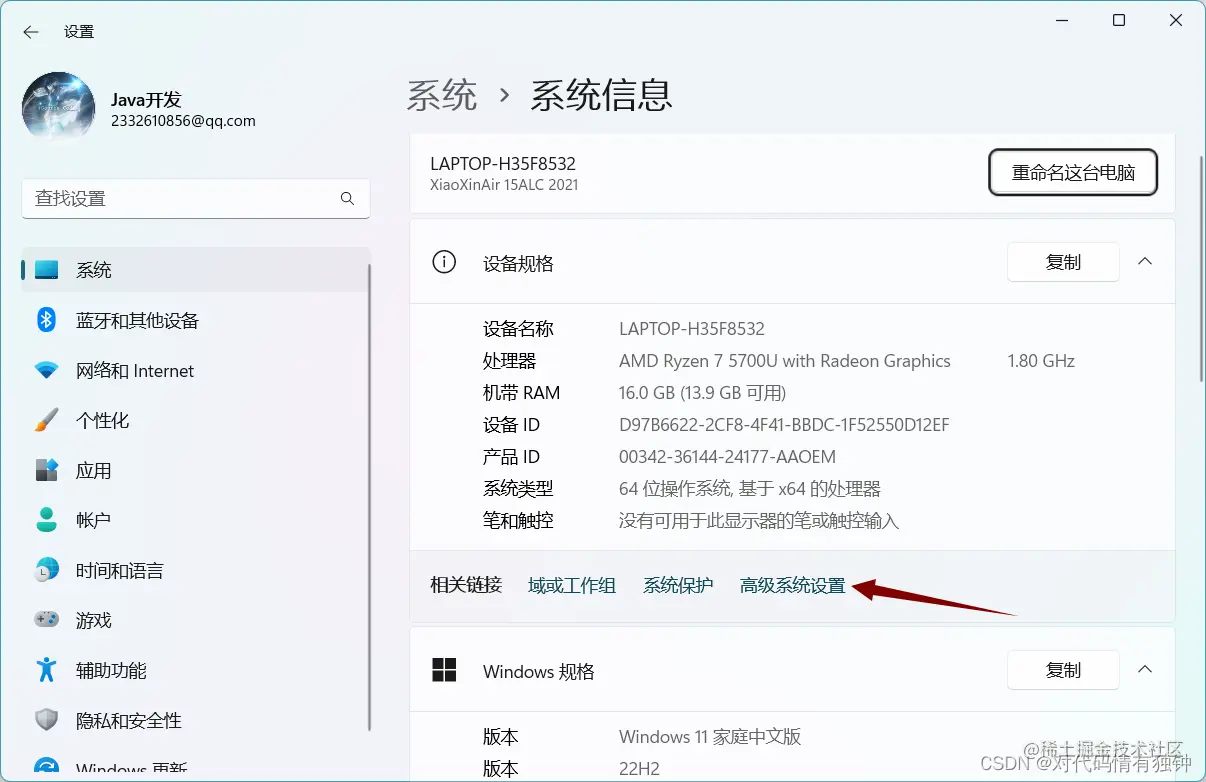
Task: Click the Bluetooth icon in sidebar
Action: click(46, 320)
